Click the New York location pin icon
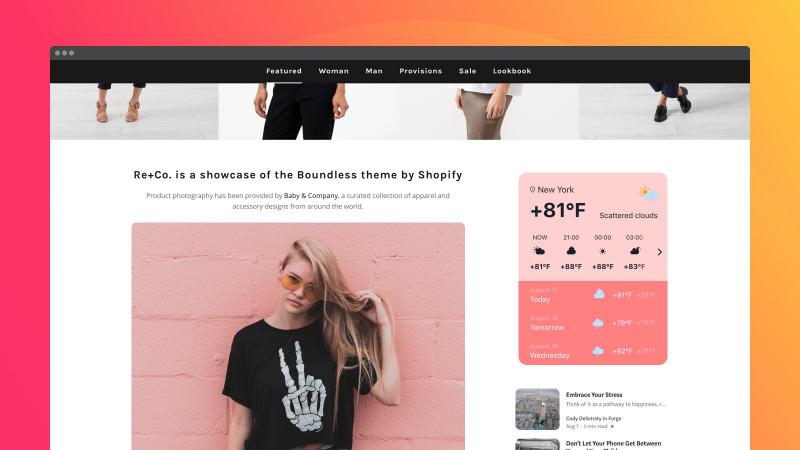 click(532, 189)
